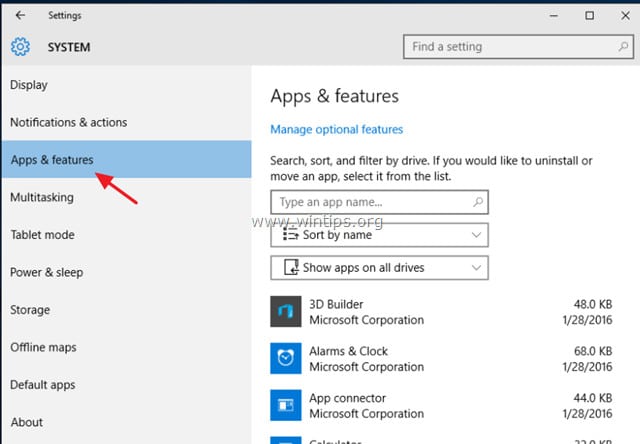Screen dimensions: 640x444
Task: Click the Apps & features page heading
Action: click(334, 97)
